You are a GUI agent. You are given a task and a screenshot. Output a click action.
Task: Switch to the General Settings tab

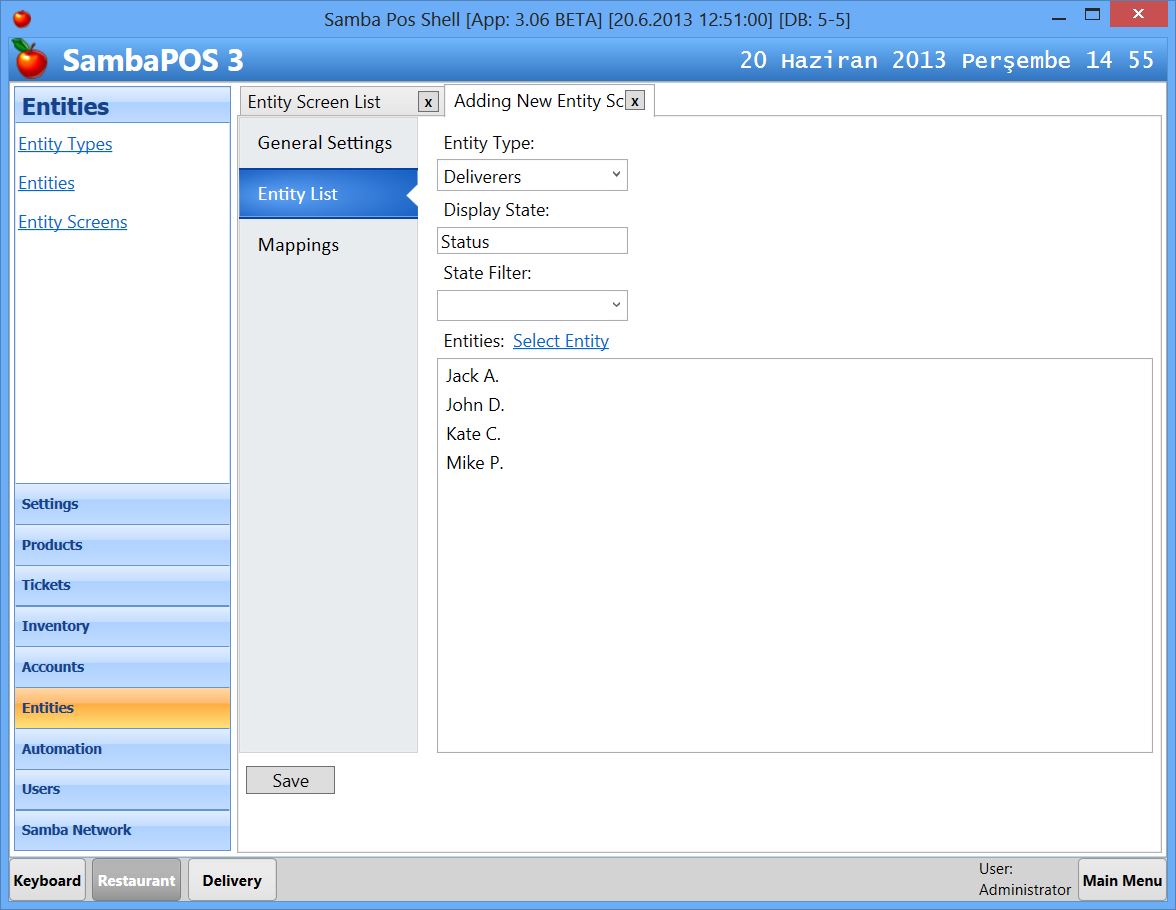coord(325,143)
